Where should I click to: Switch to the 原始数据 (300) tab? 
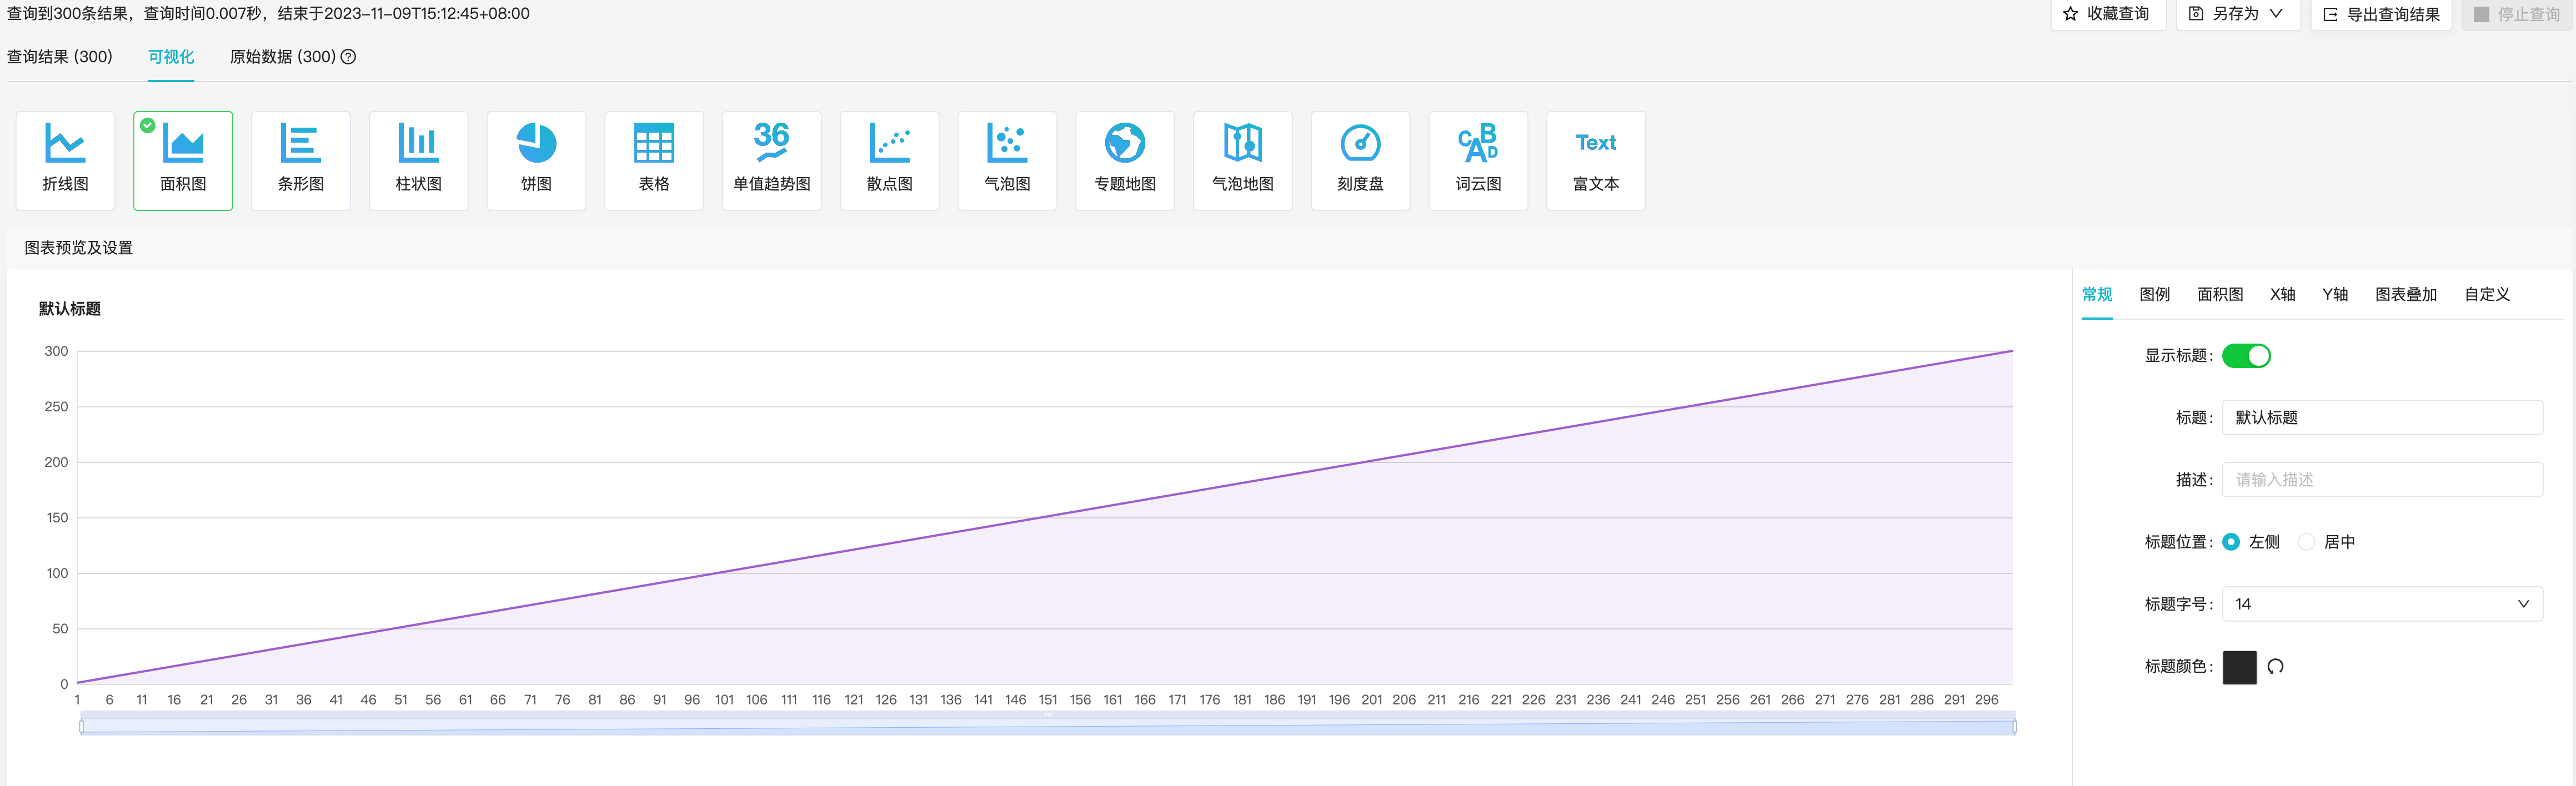point(283,57)
